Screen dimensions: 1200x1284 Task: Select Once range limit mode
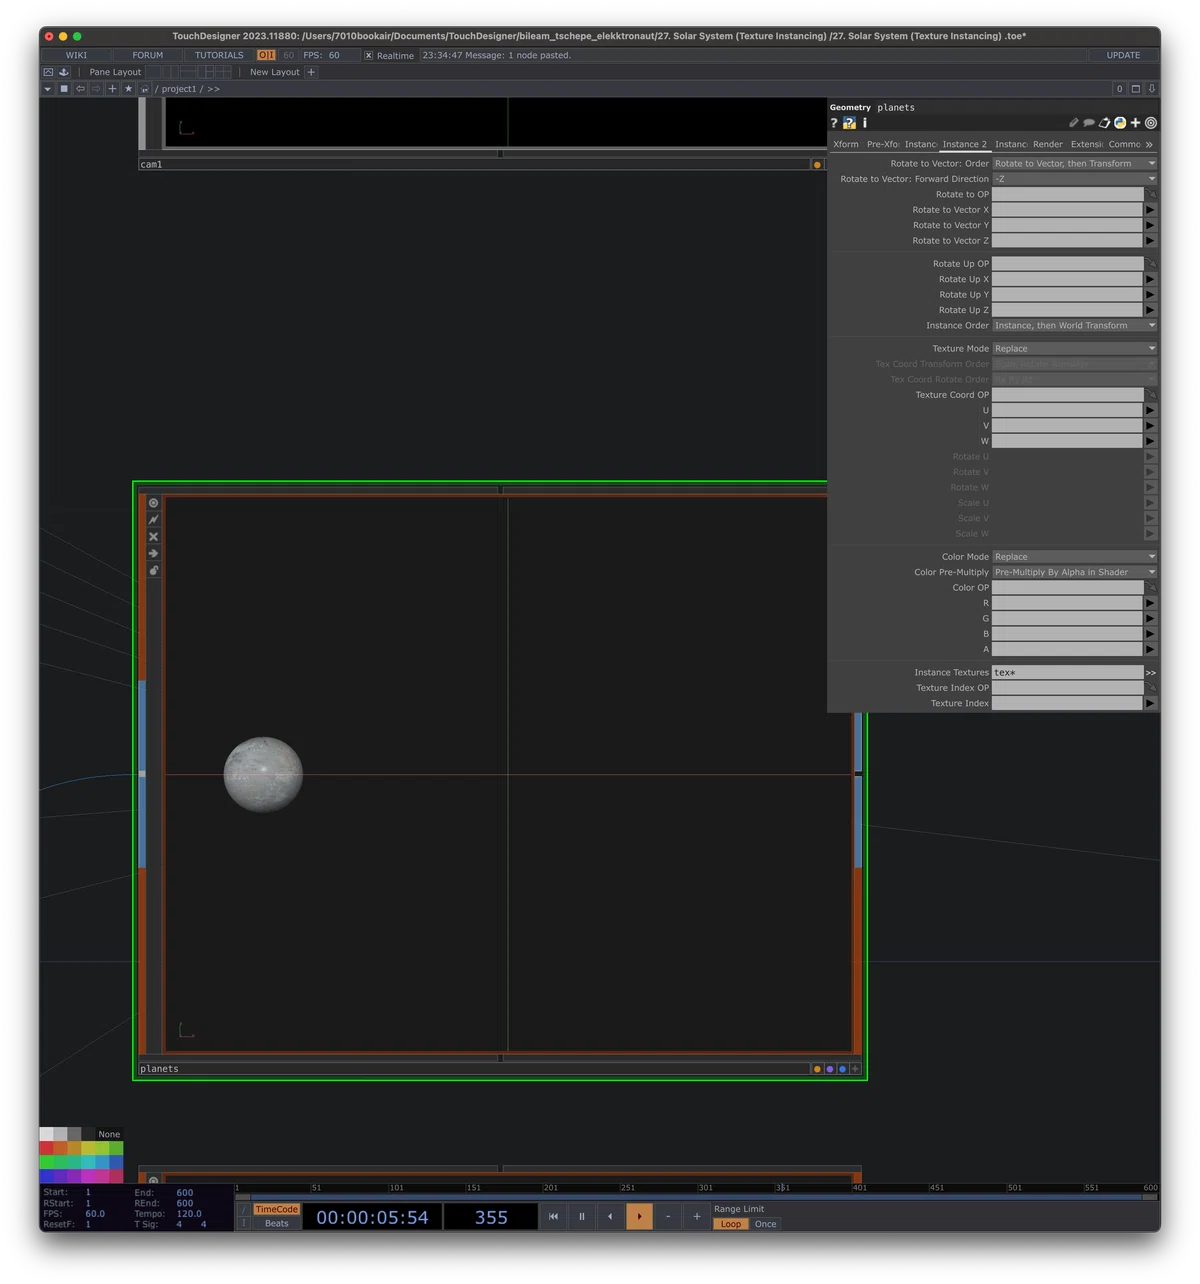point(766,1224)
